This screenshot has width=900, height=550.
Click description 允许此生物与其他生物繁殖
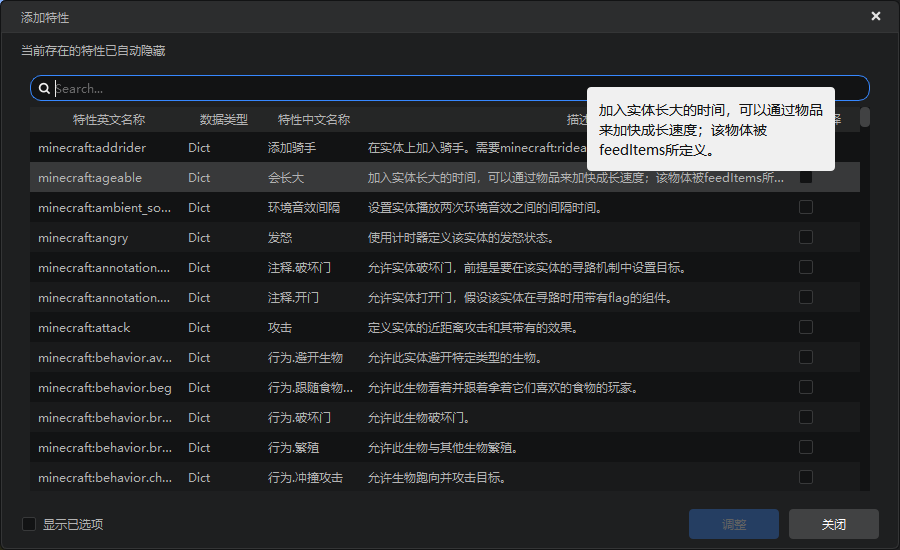[x=443, y=447]
